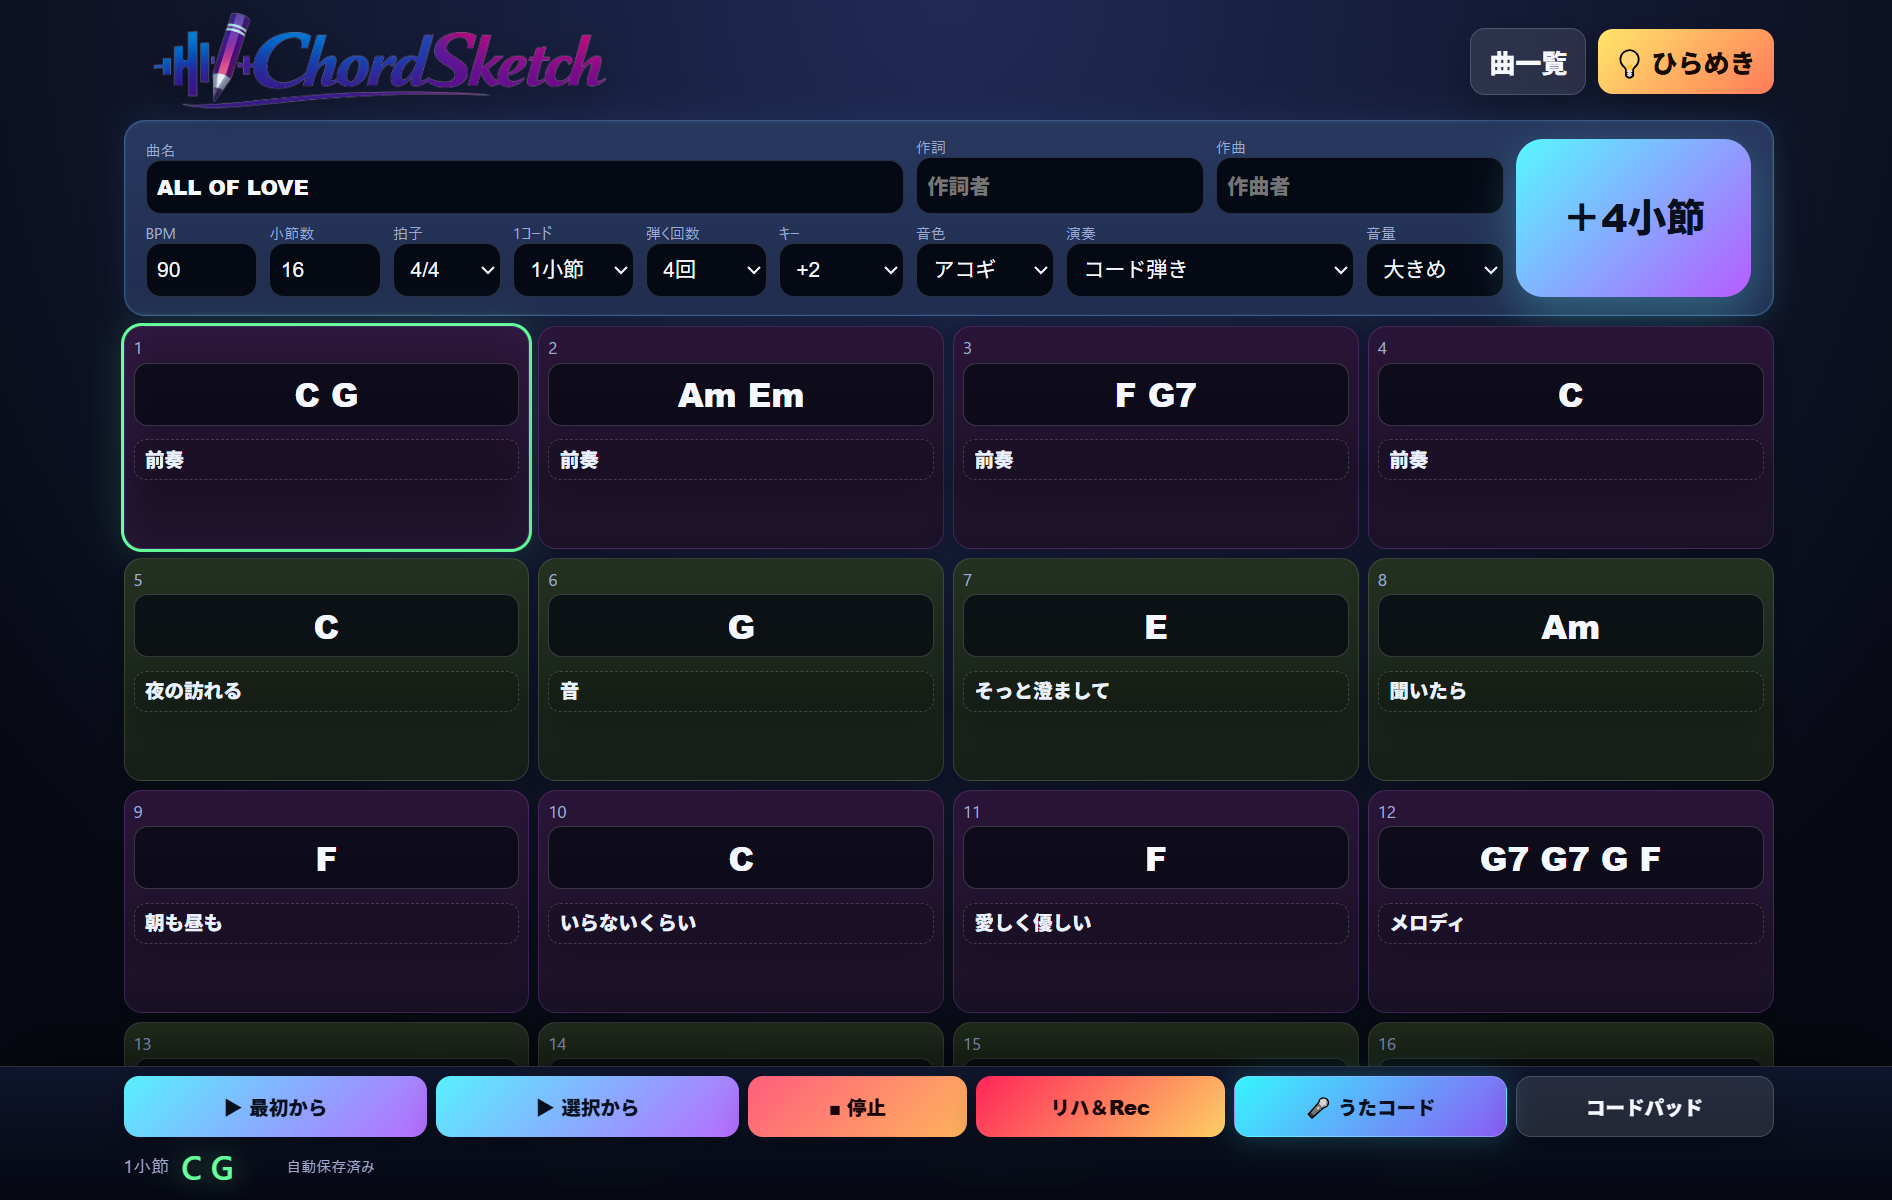Expand the 拍子 4/4 dropdown
The image size is (1892, 1200).
[x=447, y=270]
